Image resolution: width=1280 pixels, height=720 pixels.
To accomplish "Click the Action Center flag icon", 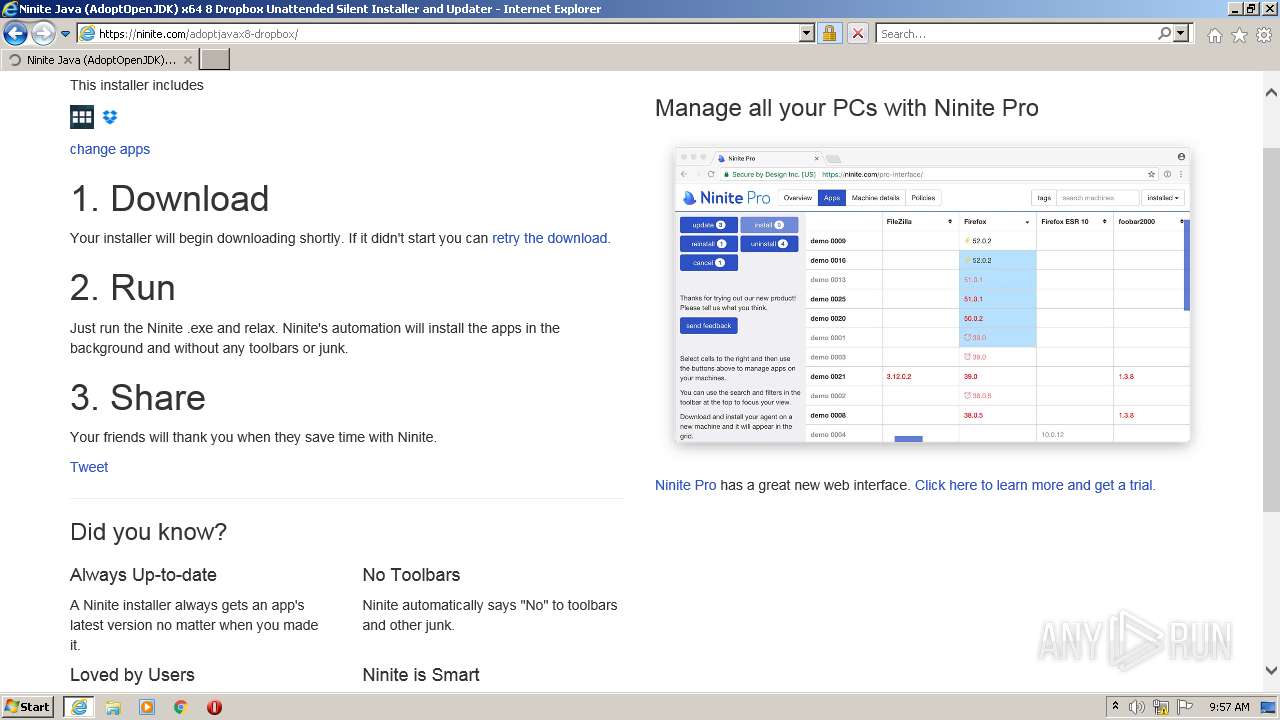I will (x=1185, y=707).
